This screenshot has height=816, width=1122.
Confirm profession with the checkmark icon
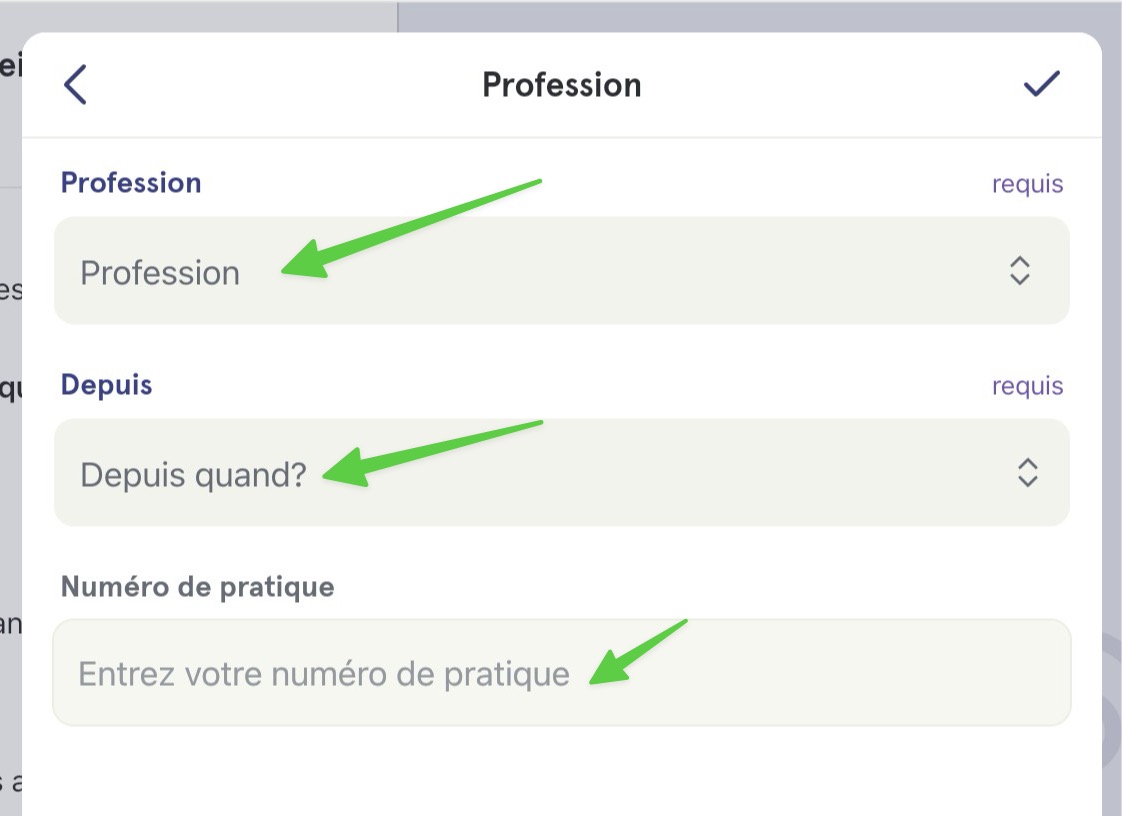click(x=1041, y=84)
